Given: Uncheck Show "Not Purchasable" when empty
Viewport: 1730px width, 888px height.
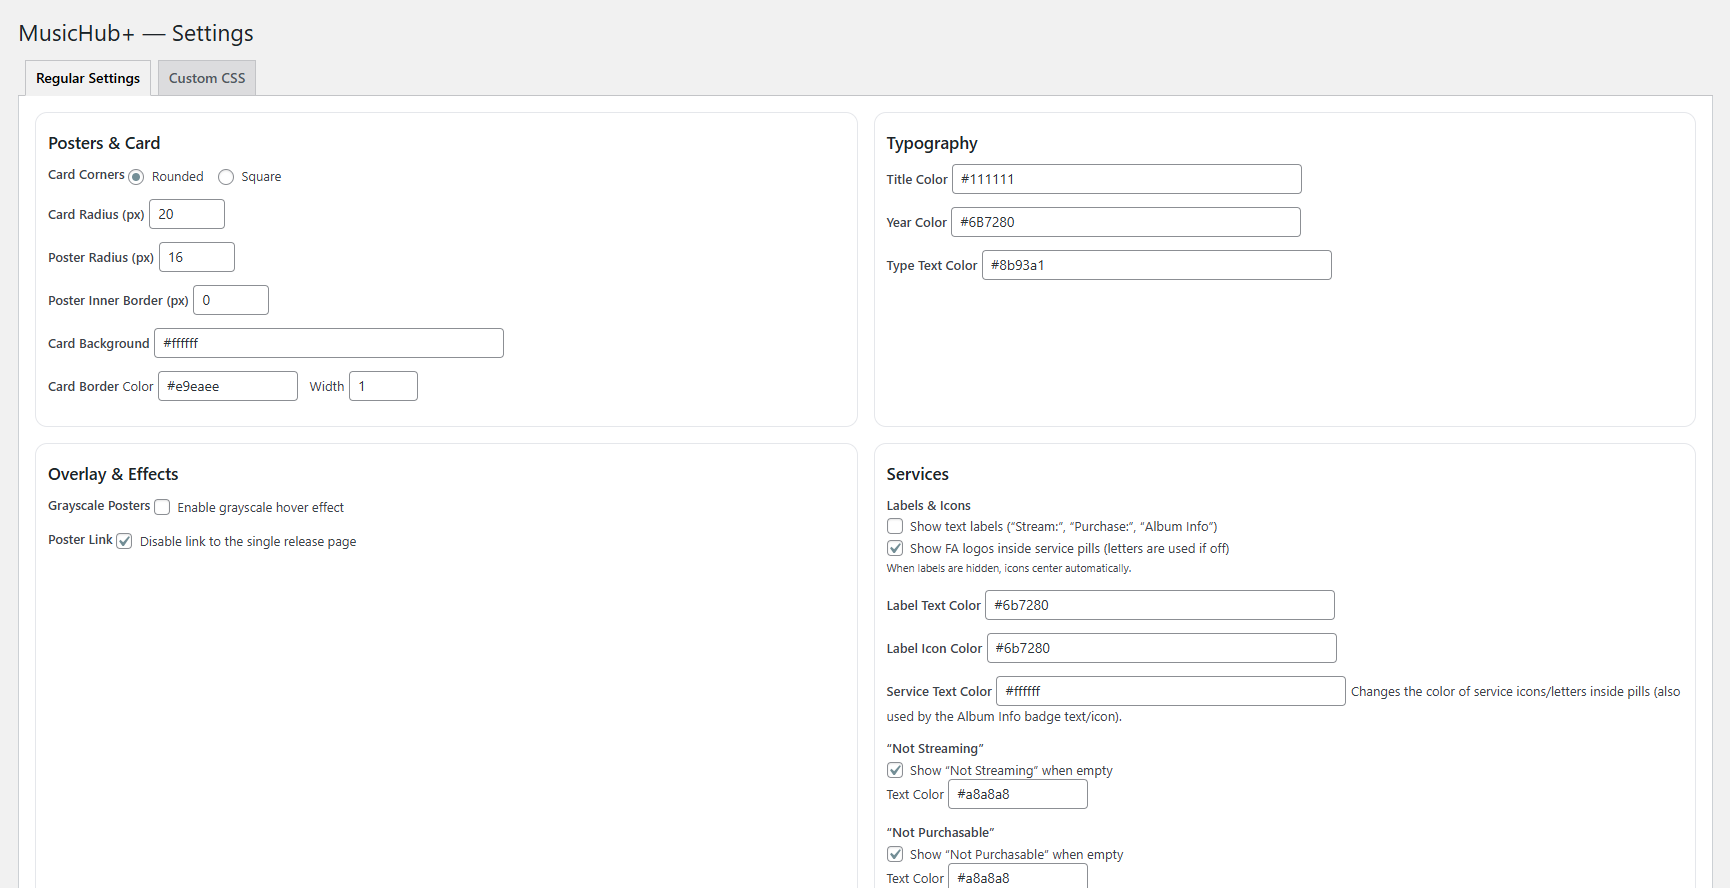Looking at the screenshot, I should pos(895,854).
